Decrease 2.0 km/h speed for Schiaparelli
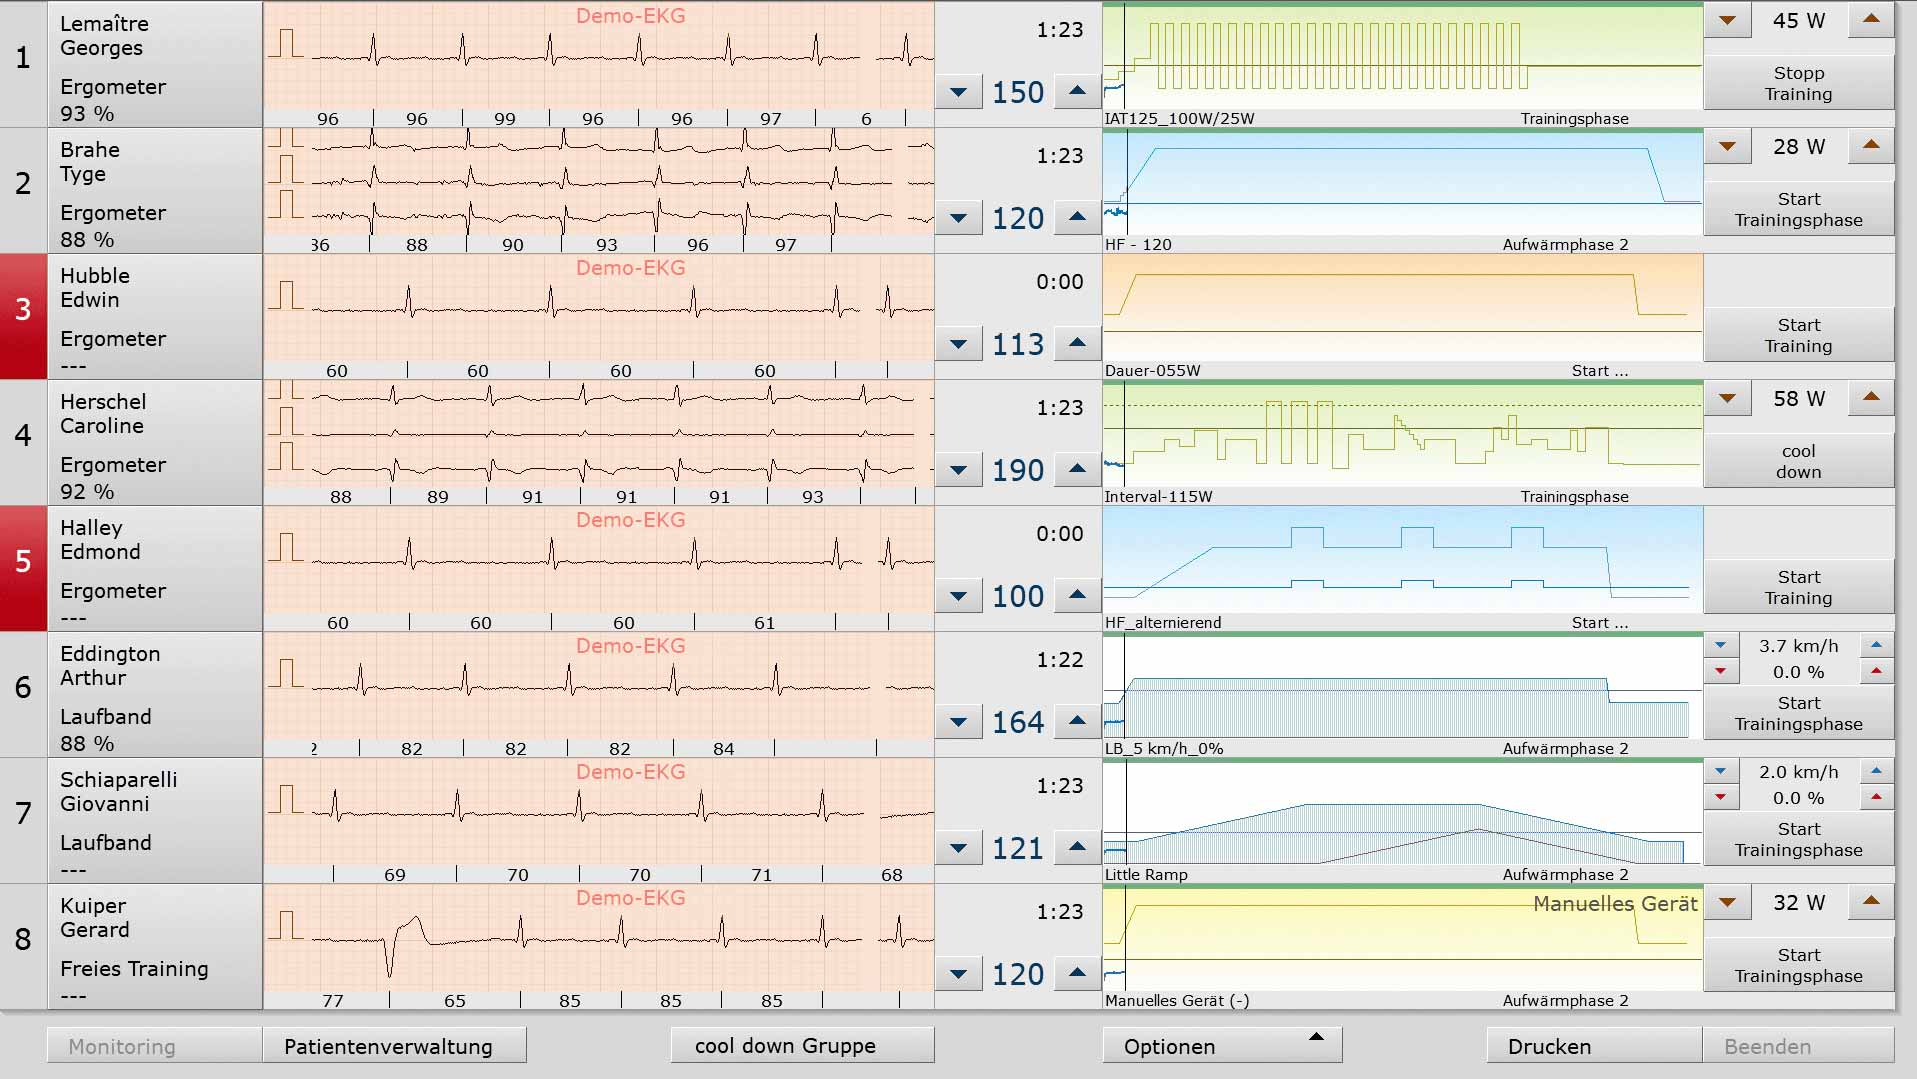 (x=1721, y=772)
